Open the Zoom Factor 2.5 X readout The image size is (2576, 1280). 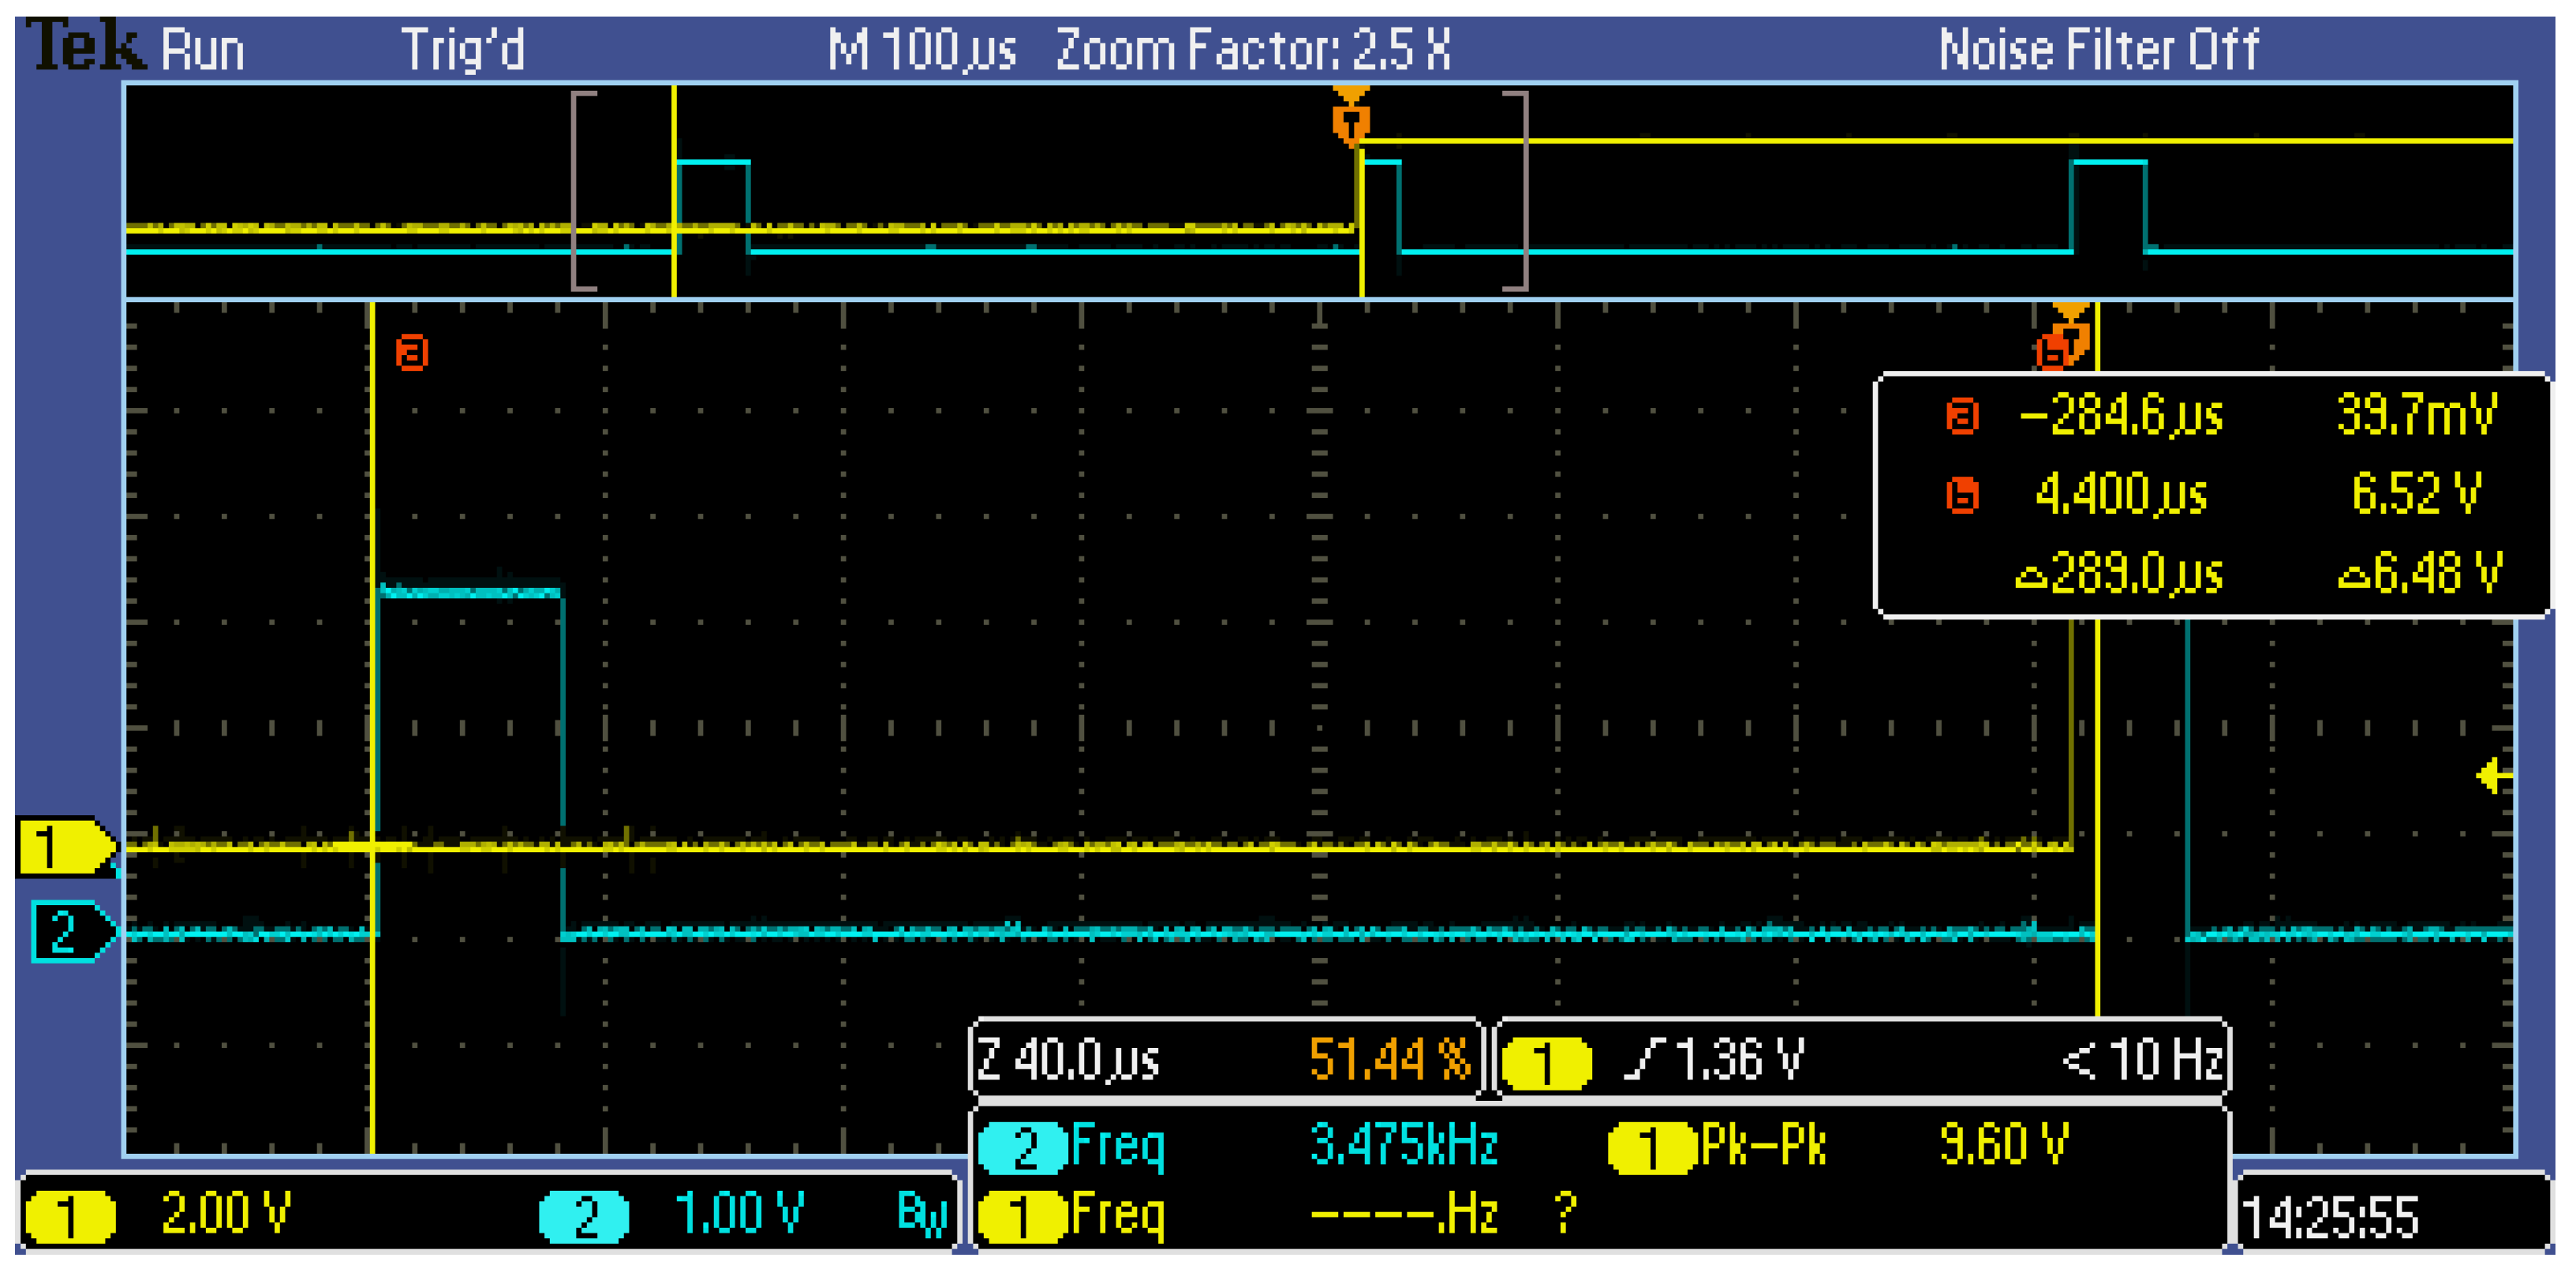pos(1253,50)
